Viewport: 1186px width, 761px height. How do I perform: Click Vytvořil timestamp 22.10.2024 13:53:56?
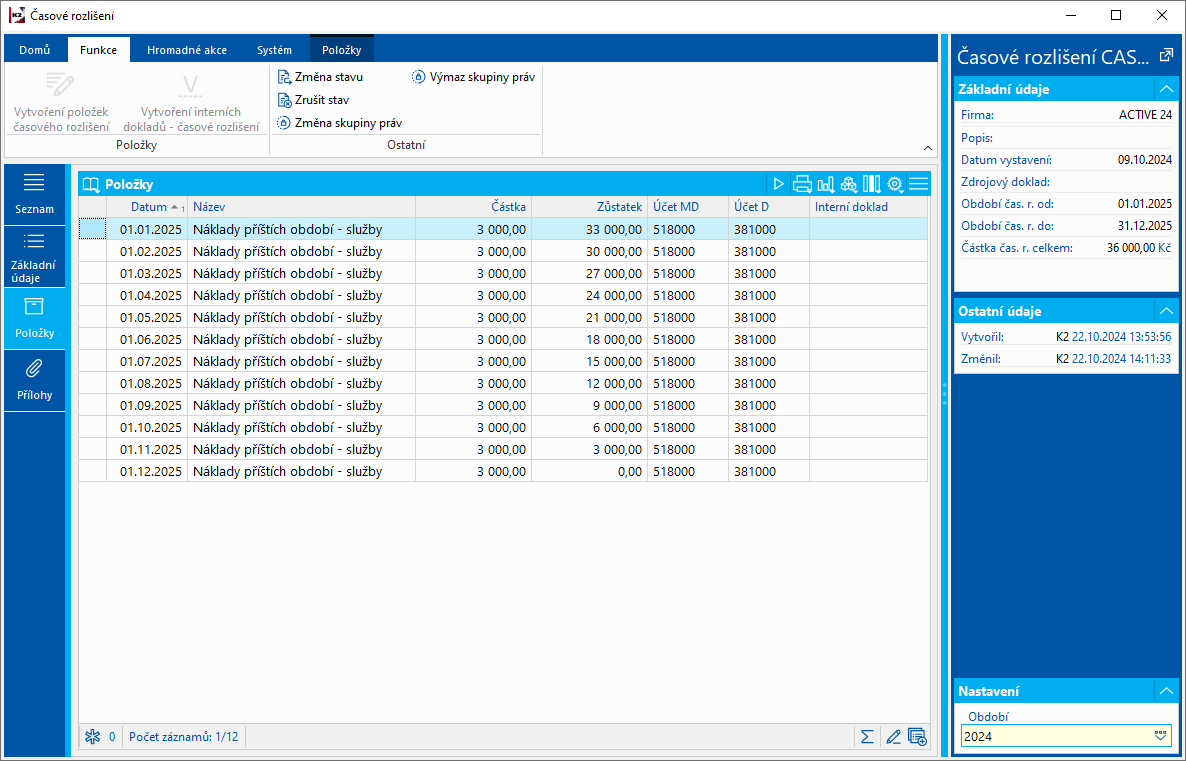pyautogui.click(x=1121, y=337)
